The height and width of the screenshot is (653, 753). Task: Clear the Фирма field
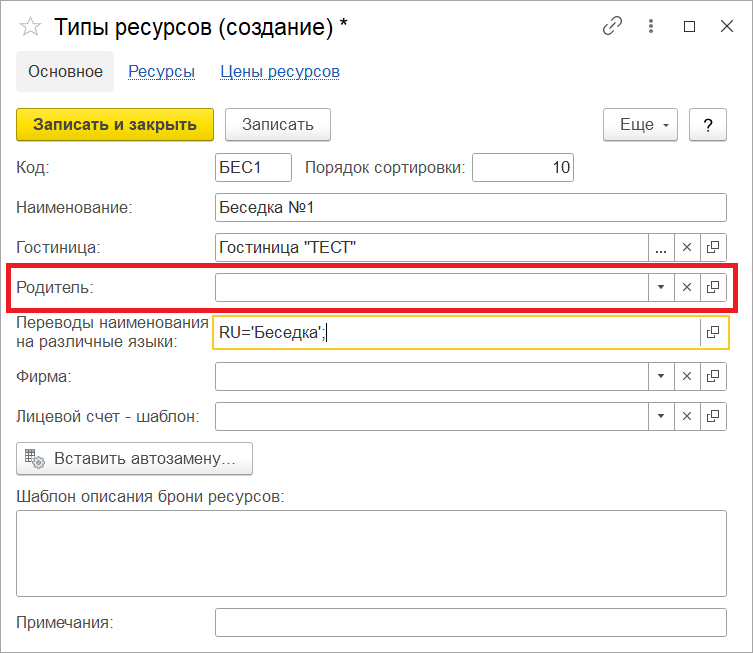coord(687,376)
